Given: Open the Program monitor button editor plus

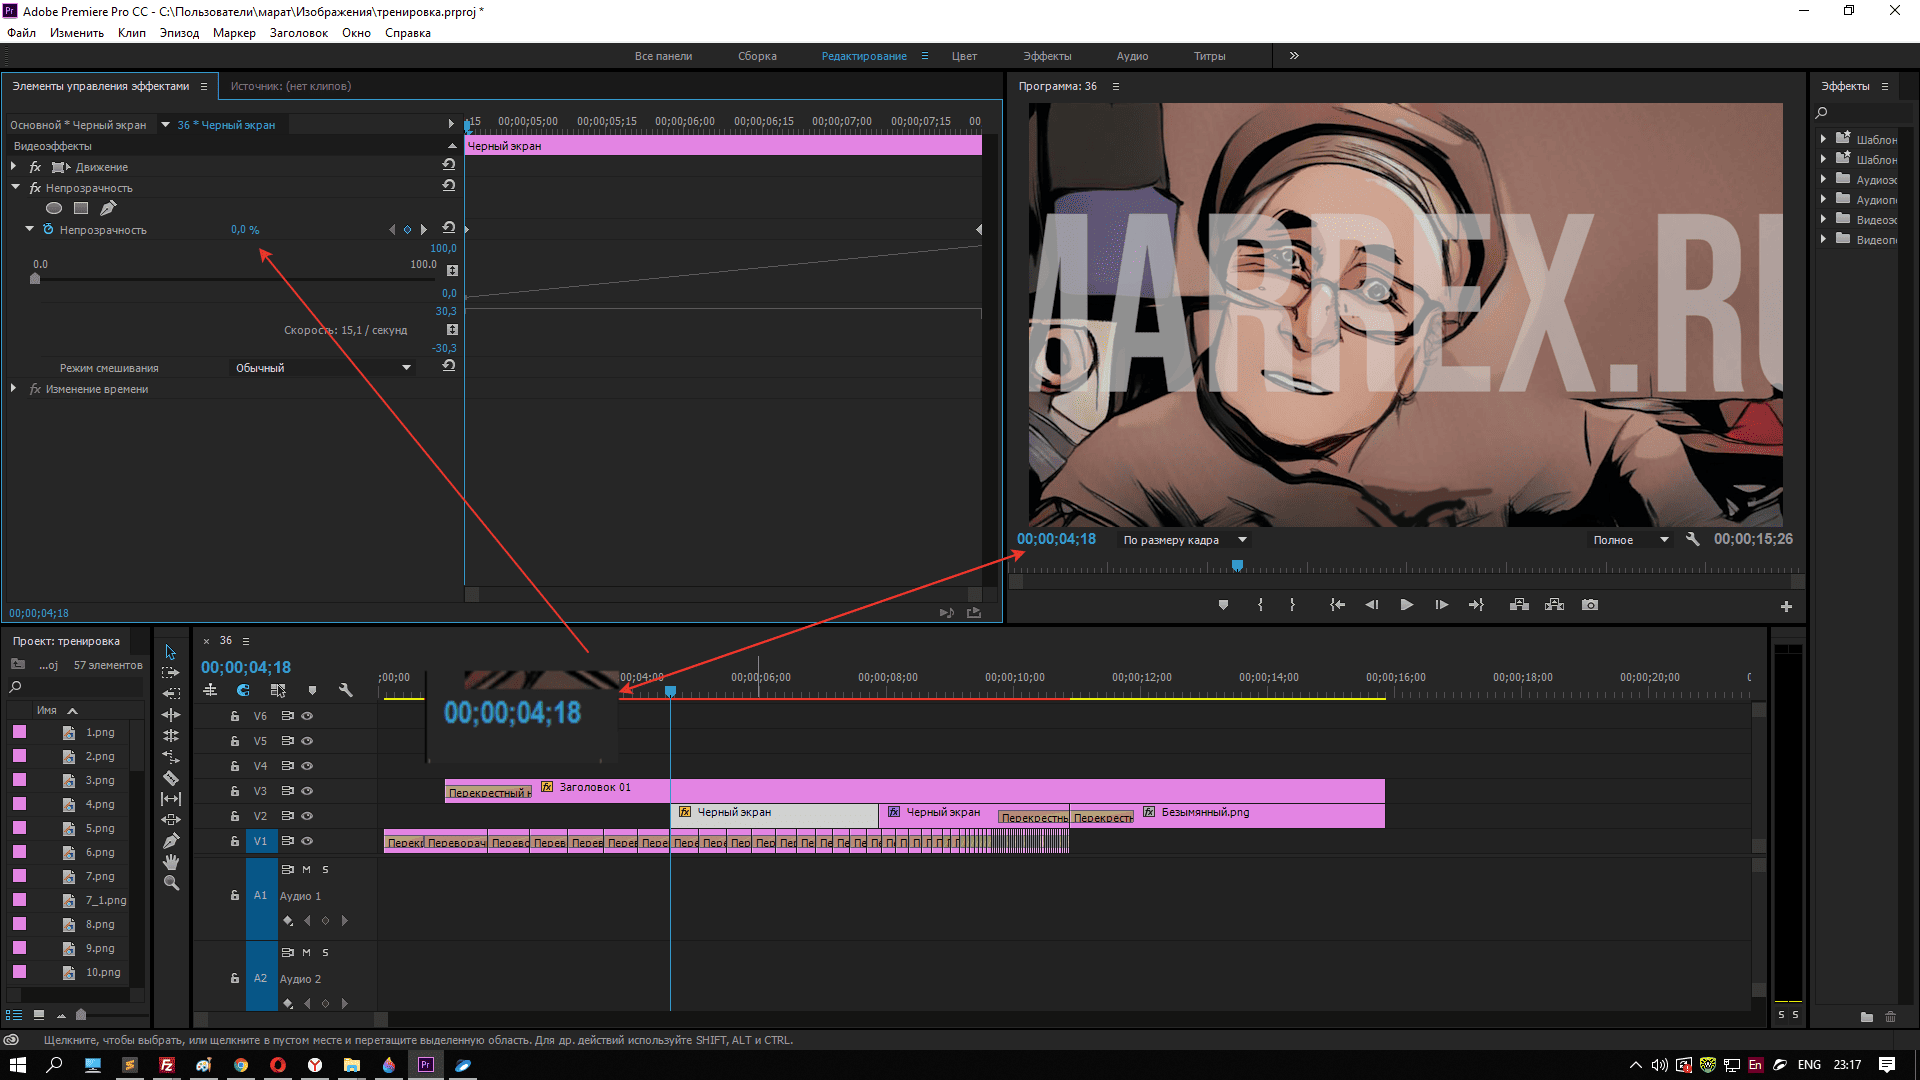Looking at the screenshot, I should 1786,607.
